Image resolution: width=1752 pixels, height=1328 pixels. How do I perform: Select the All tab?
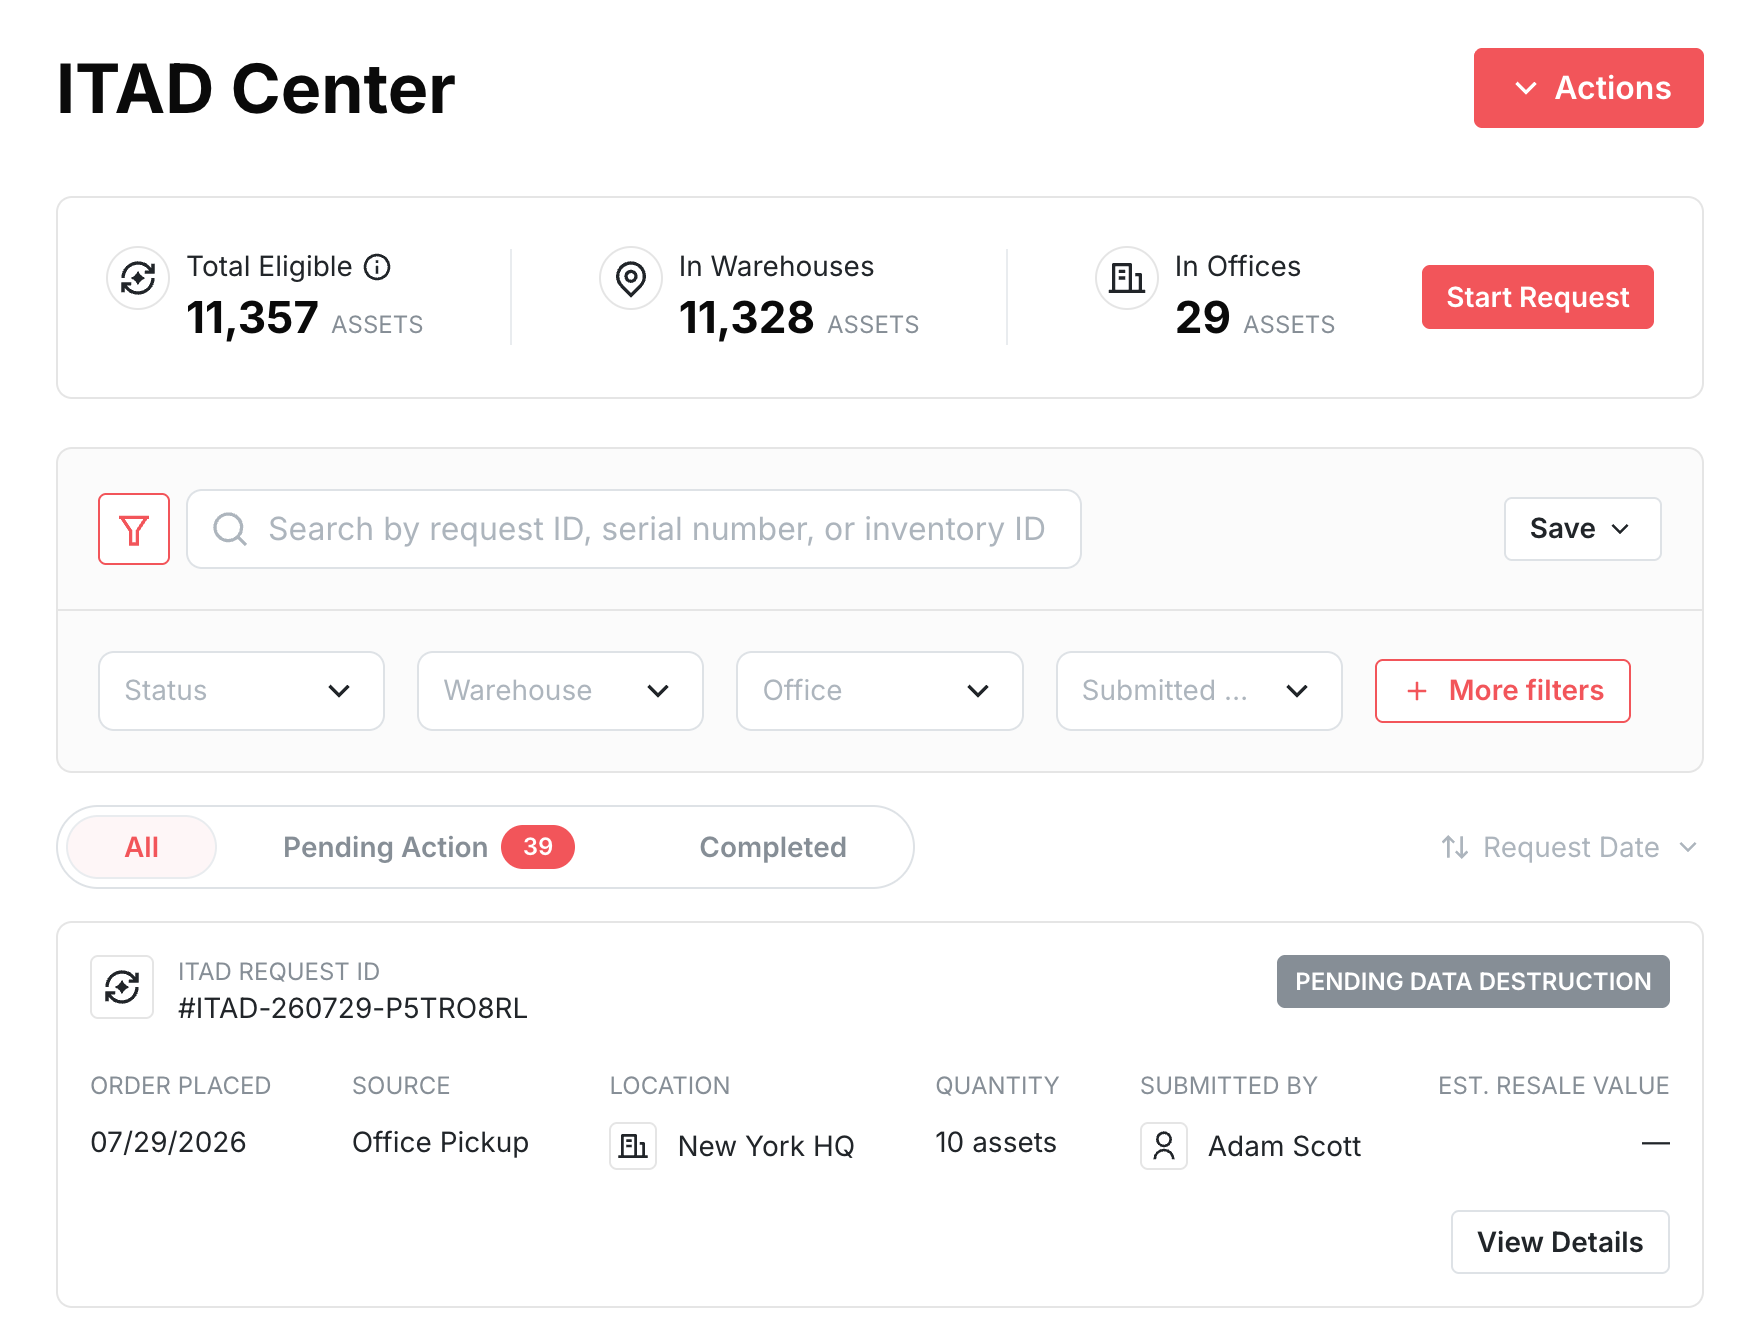141,847
